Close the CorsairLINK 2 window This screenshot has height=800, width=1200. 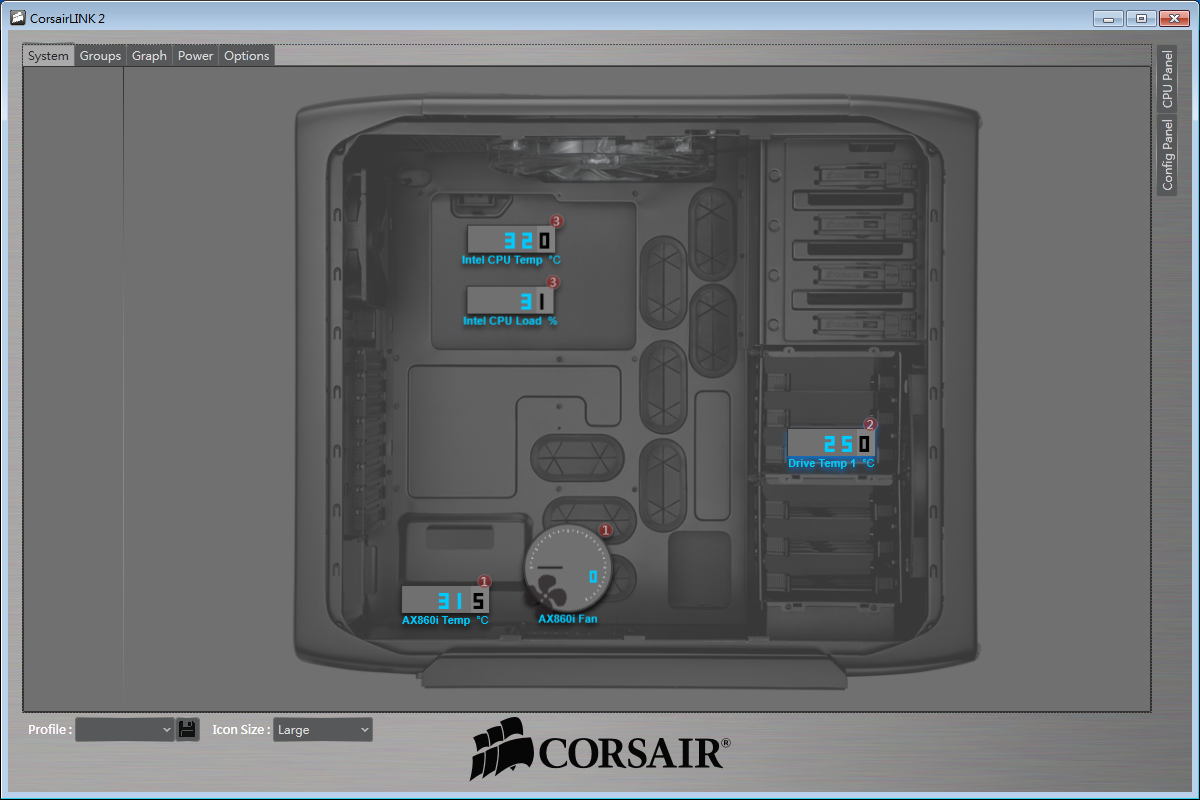coord(1173,18)
